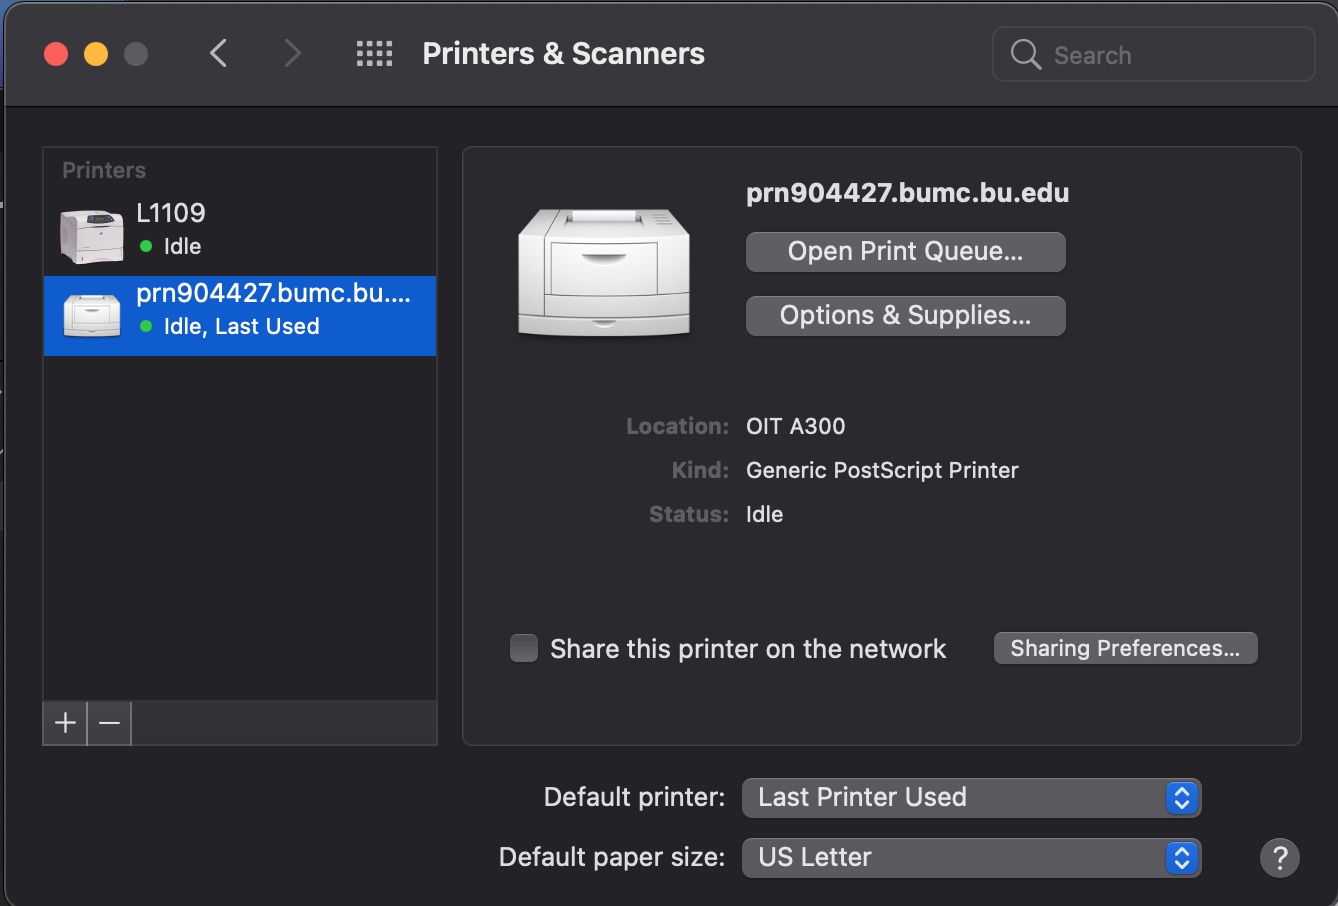Click the Idle, Last Used status text

242,326
